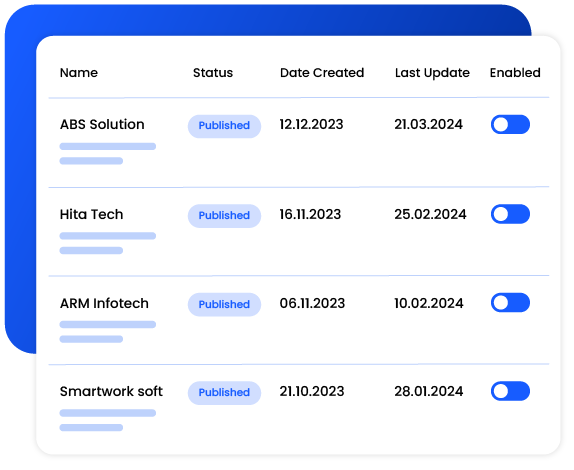This screenshot has width=574, height=470.
Task: Select the 12.12.2023 created date cell
Action: click(311, 124)
